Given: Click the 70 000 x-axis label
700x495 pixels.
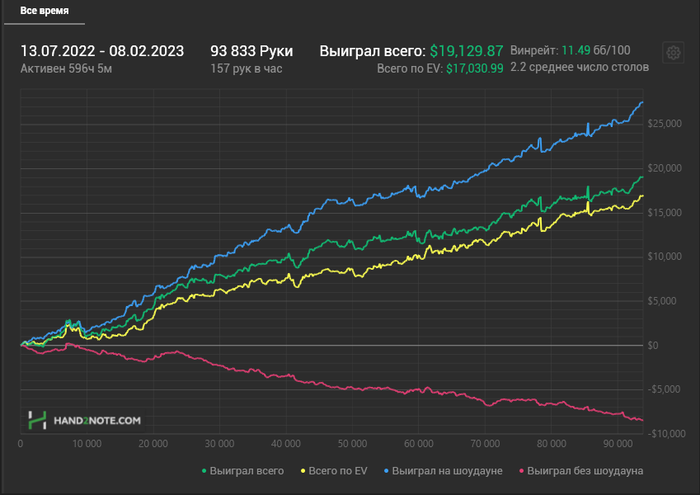Looking at the screenshot, I should coord(485,444).
